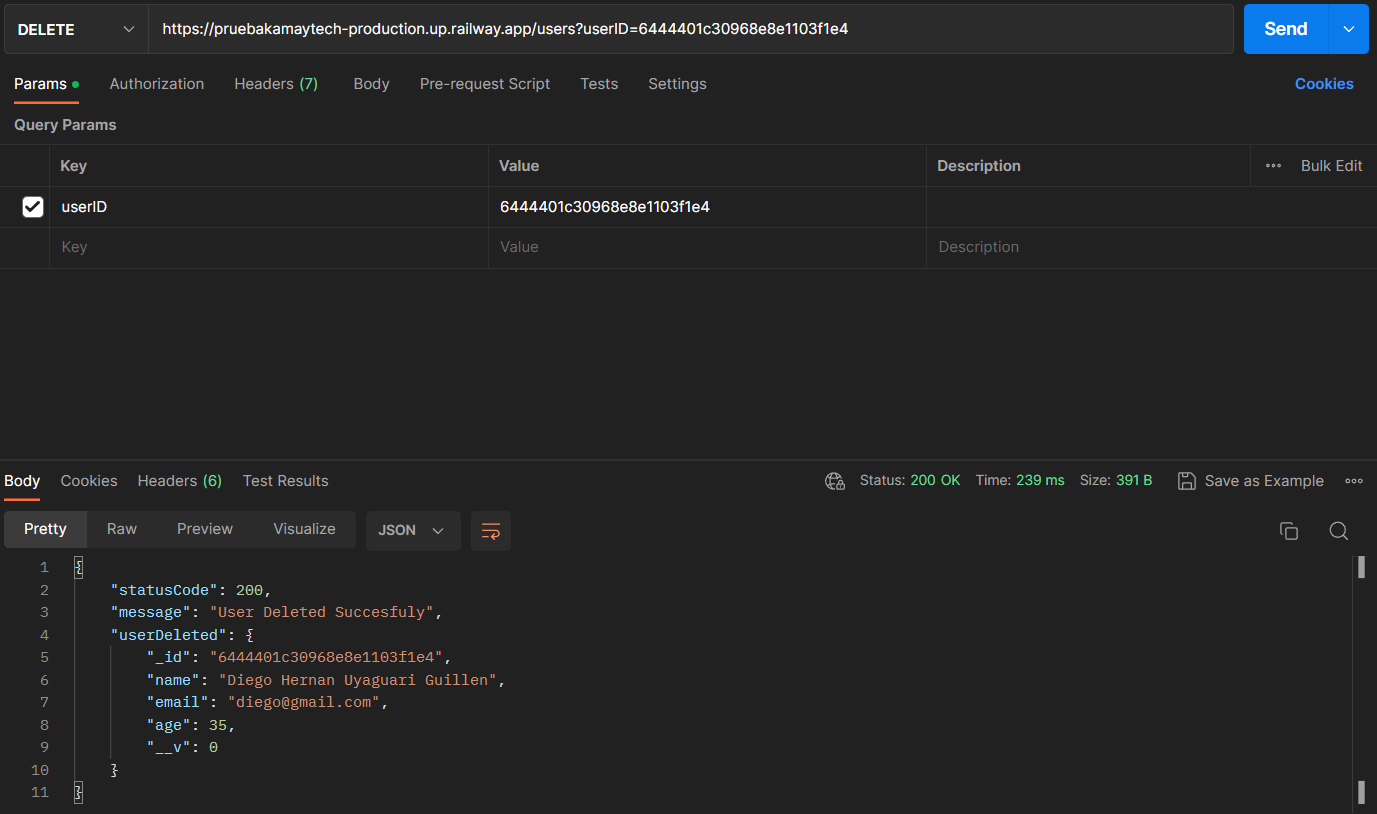The width and height of the screenshot is (1377, 814).
Task: Open Bulk Edit for query params
Action: (x=1330, y=165)
